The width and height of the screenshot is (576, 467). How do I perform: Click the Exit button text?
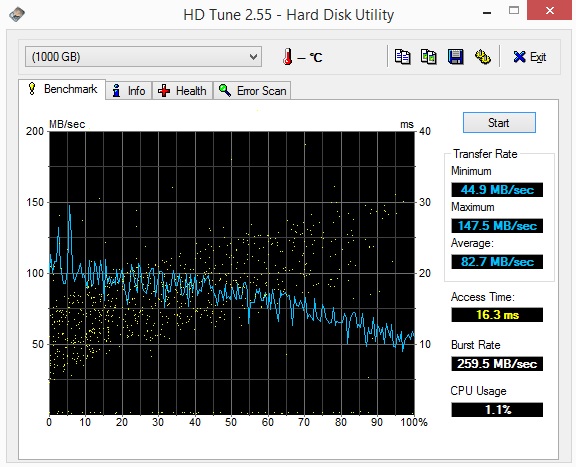point(538,57)
